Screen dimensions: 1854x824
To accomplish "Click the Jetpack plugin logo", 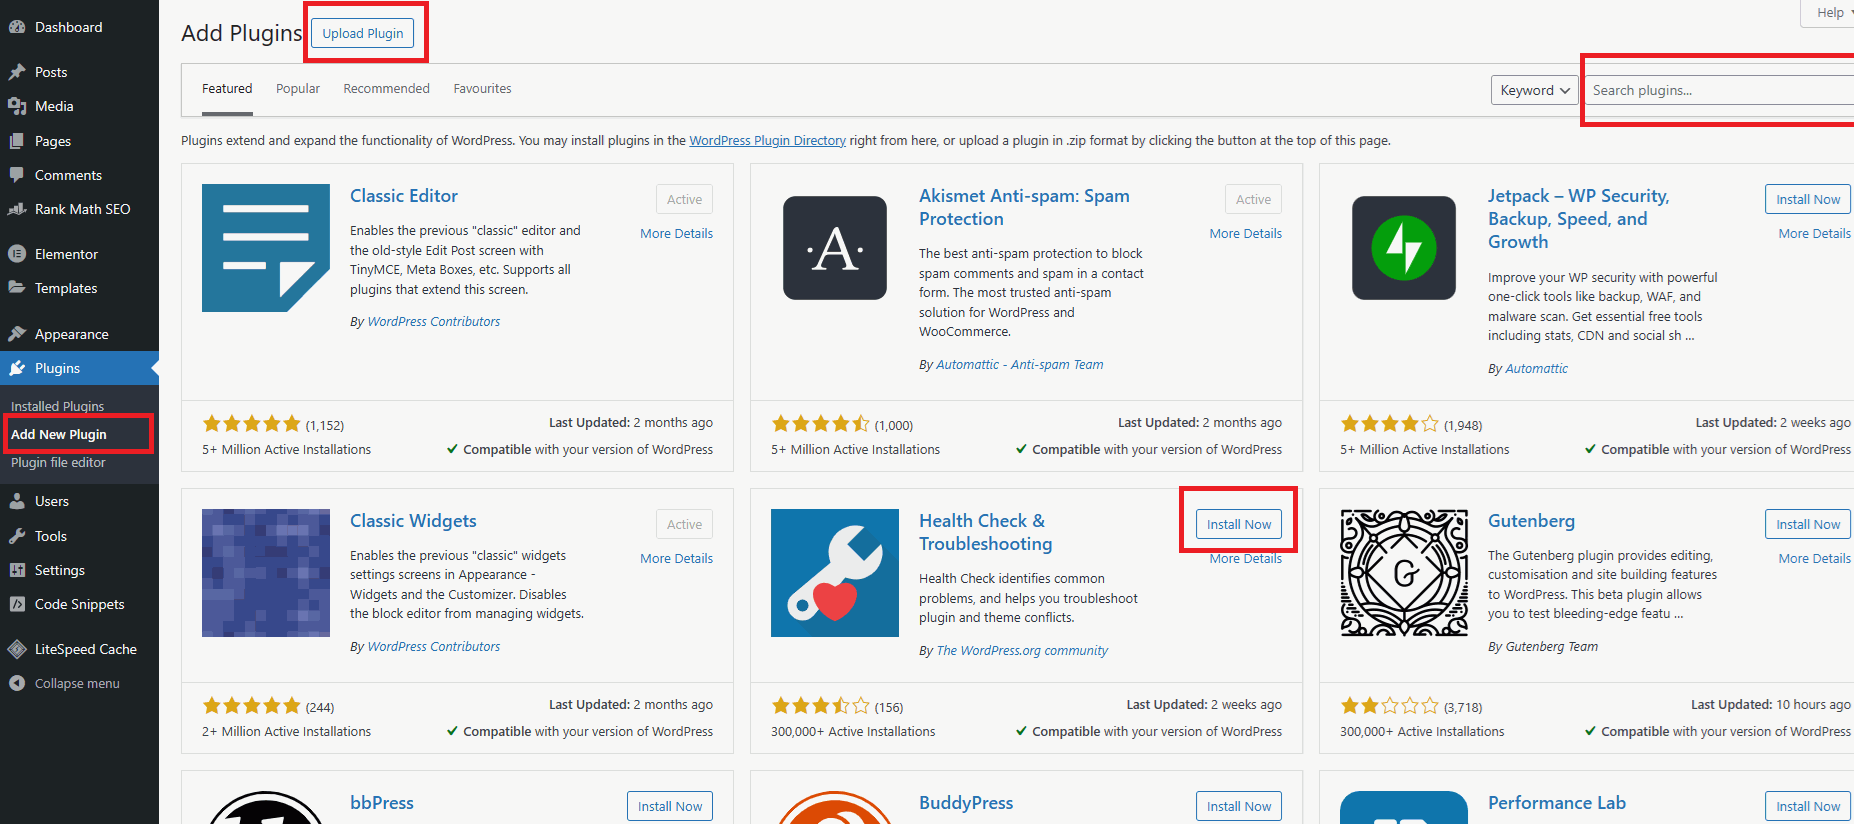I will pyautogui.click(x=1404, y=248).
